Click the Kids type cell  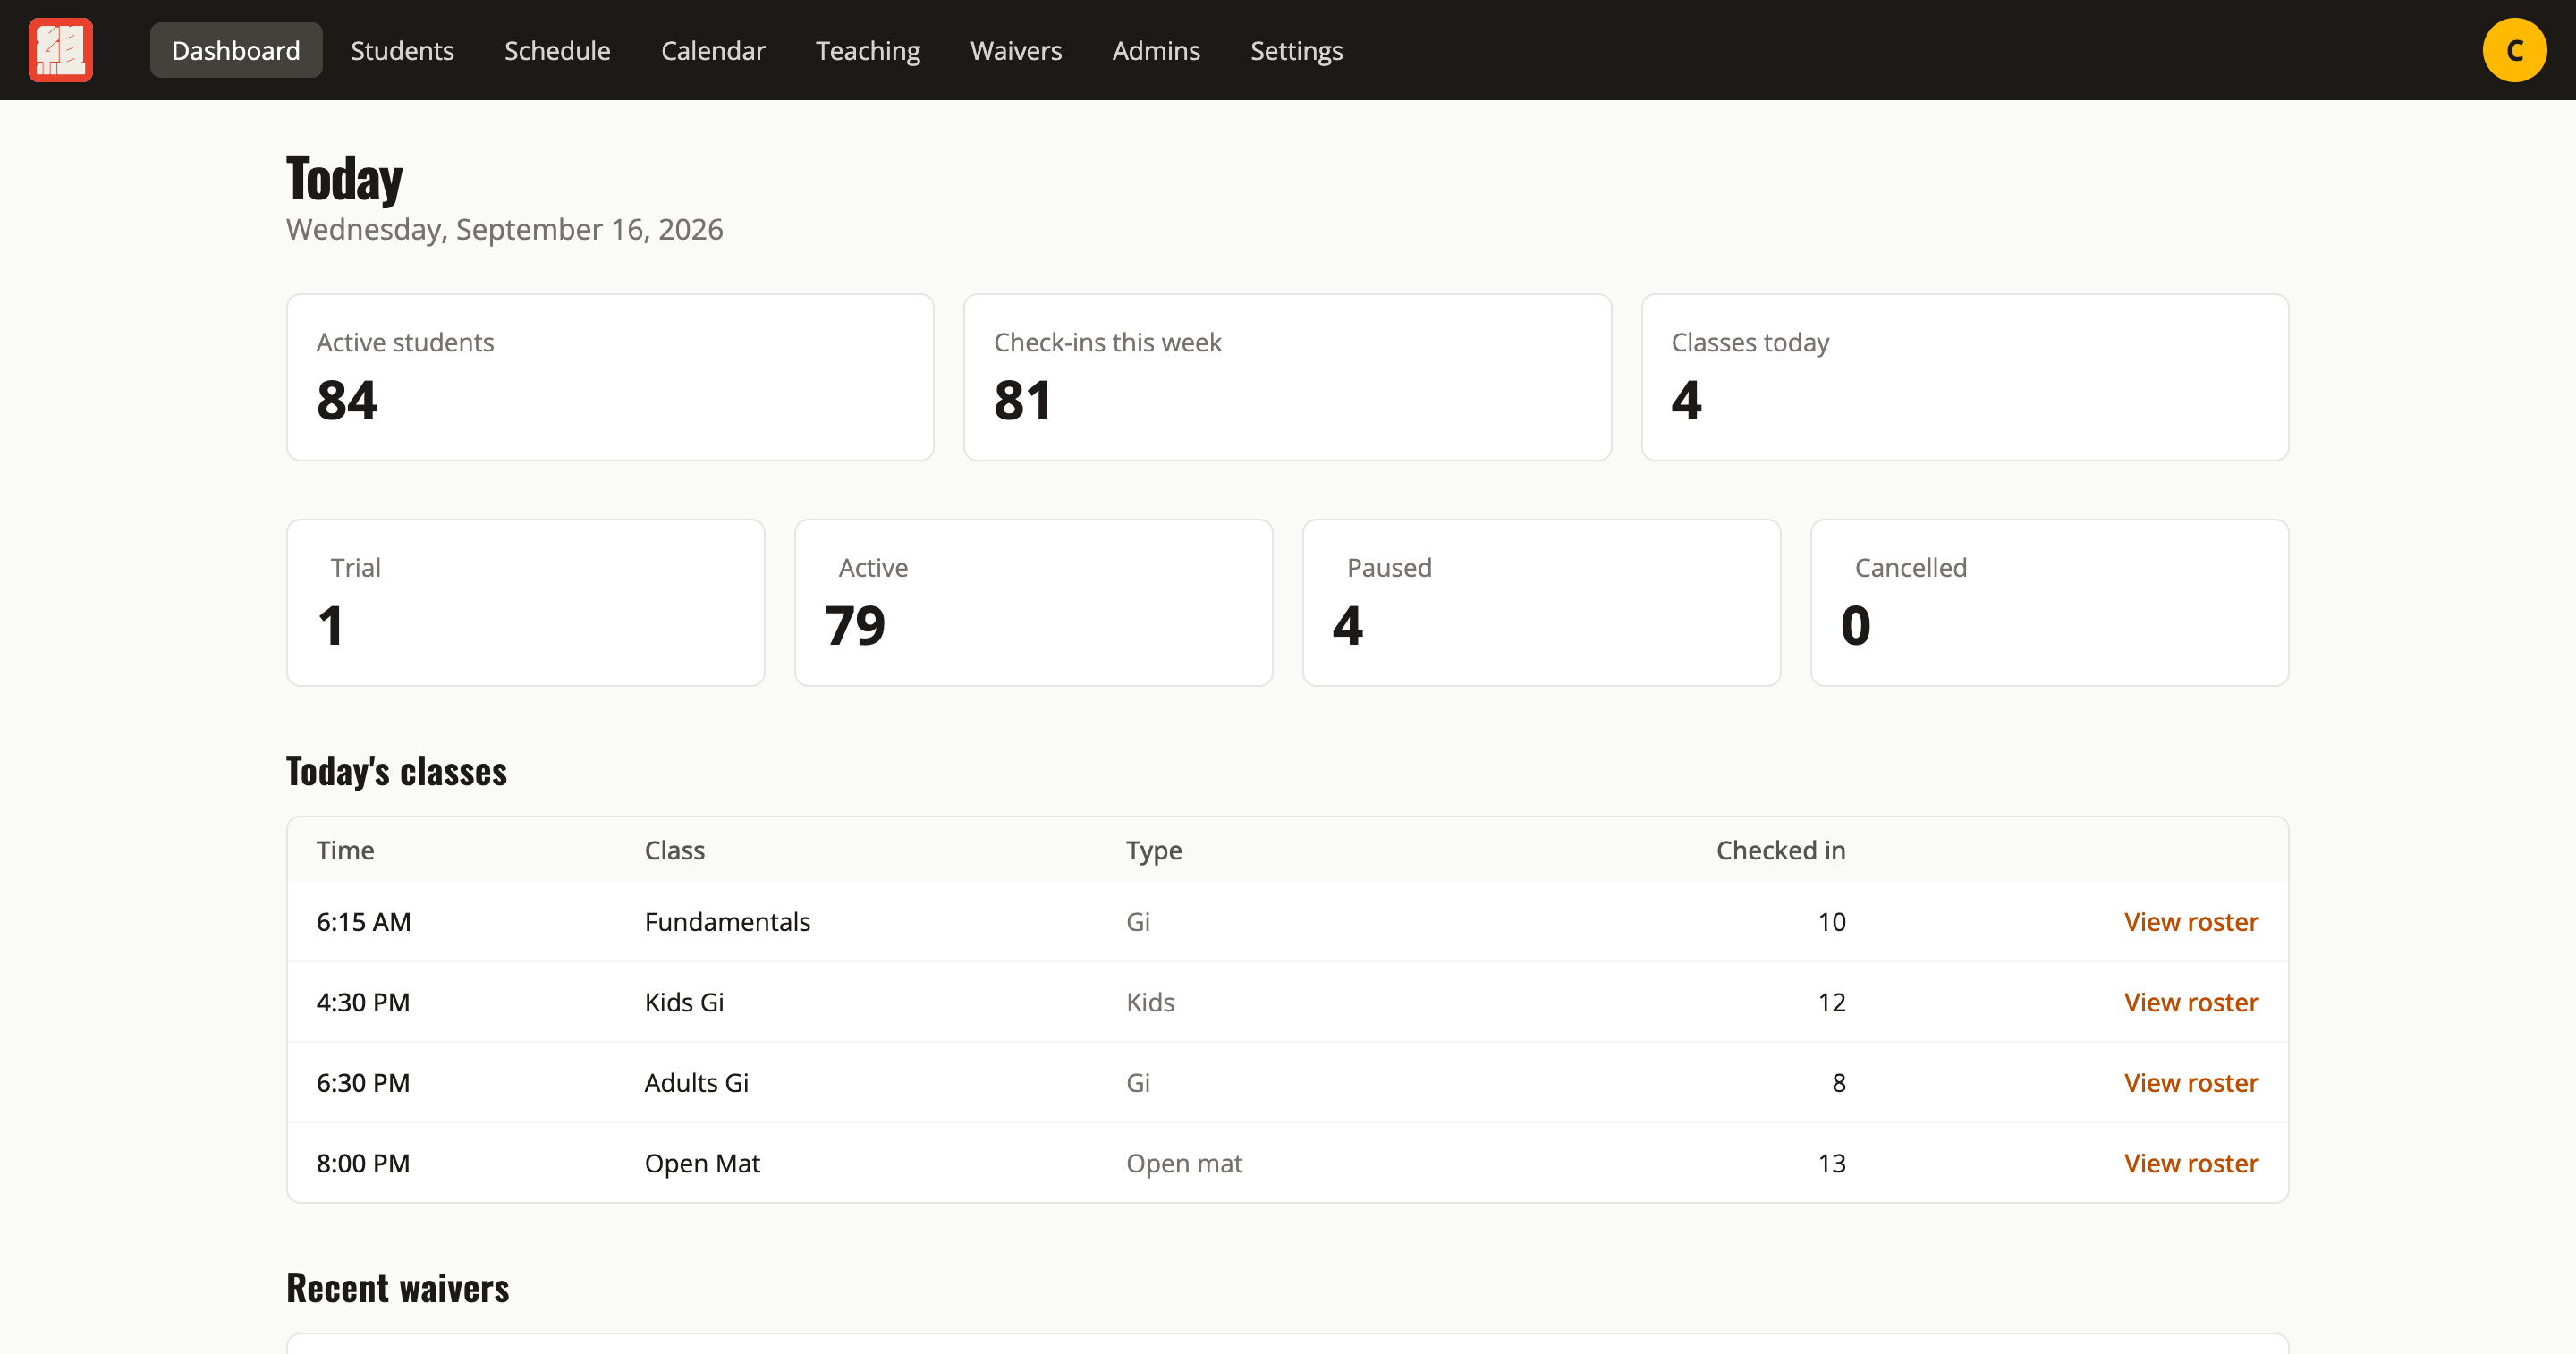click(x=1150, y=1002)
